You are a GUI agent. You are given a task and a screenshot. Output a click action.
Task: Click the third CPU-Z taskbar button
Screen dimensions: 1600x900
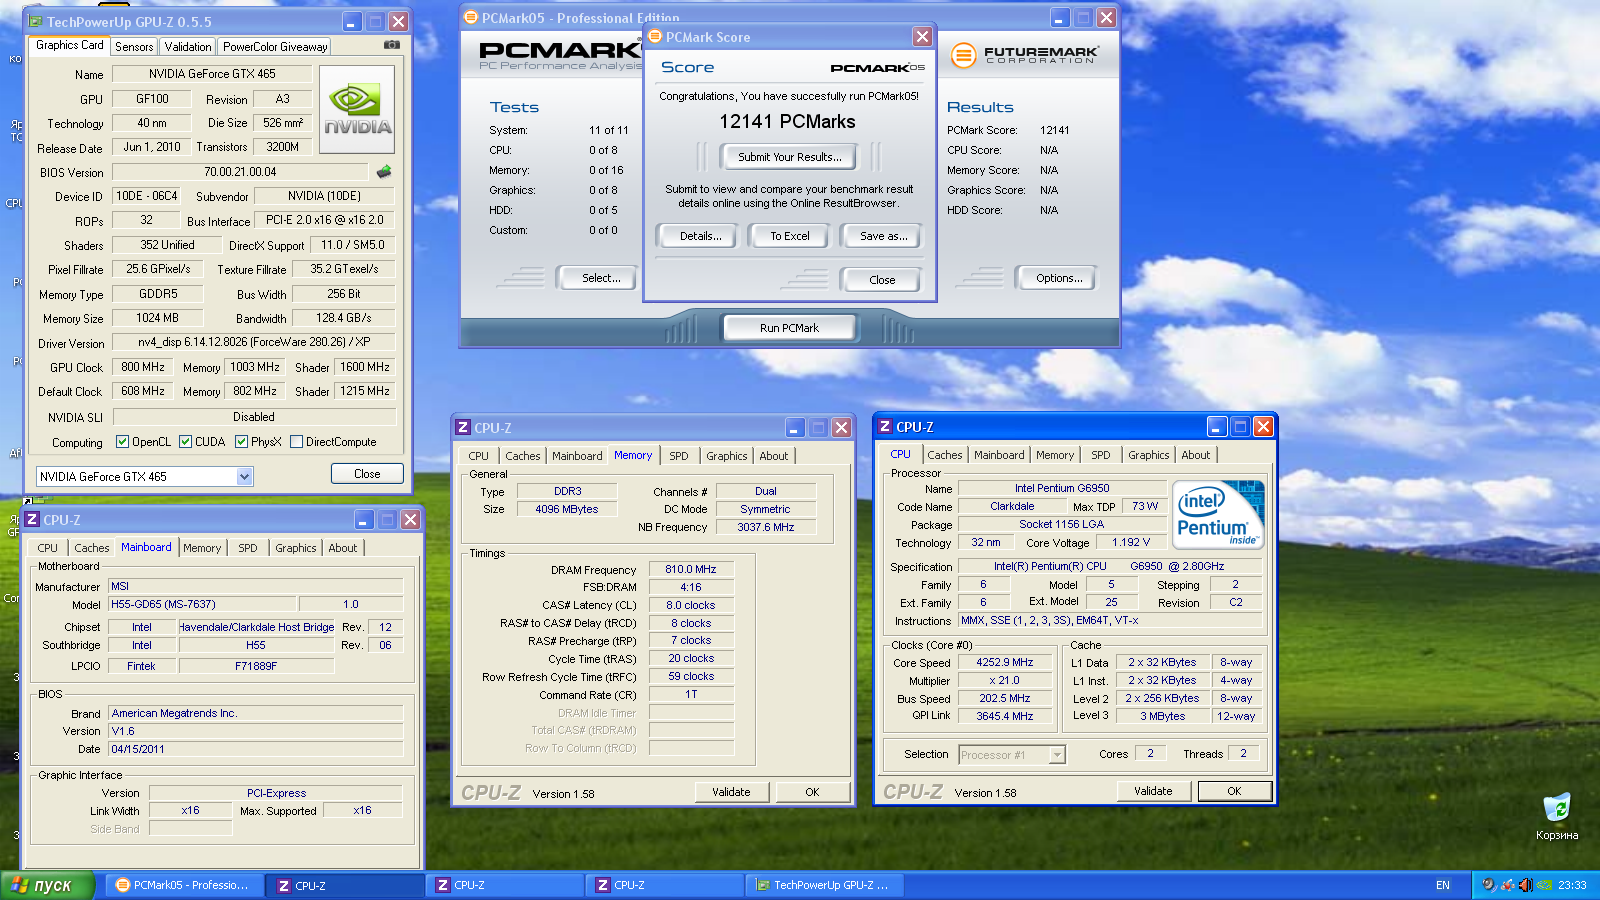pos(665,885)
